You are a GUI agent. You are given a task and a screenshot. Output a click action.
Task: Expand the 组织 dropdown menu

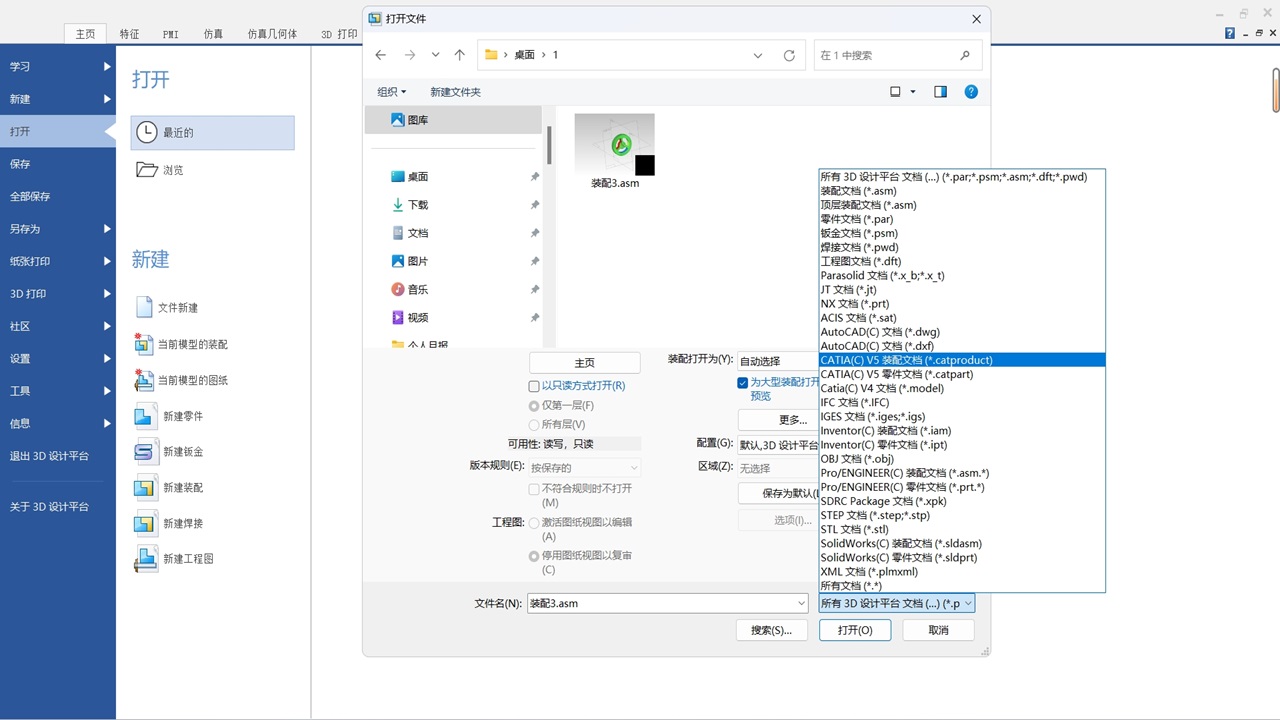click(x=391, y=92)
